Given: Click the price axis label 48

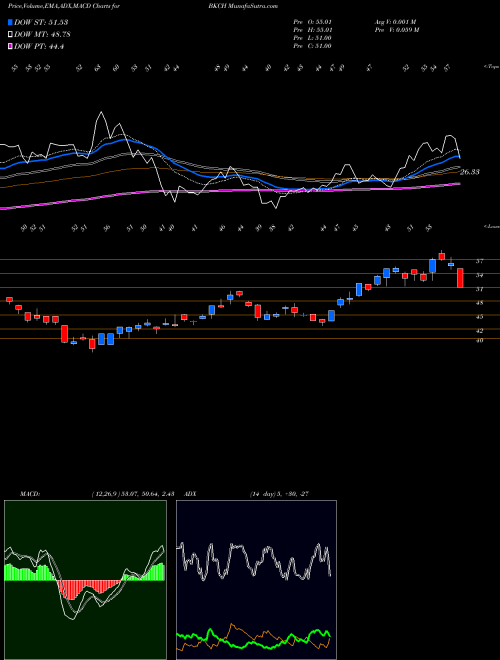Looking at the screenshot, I should coord(479,303).
